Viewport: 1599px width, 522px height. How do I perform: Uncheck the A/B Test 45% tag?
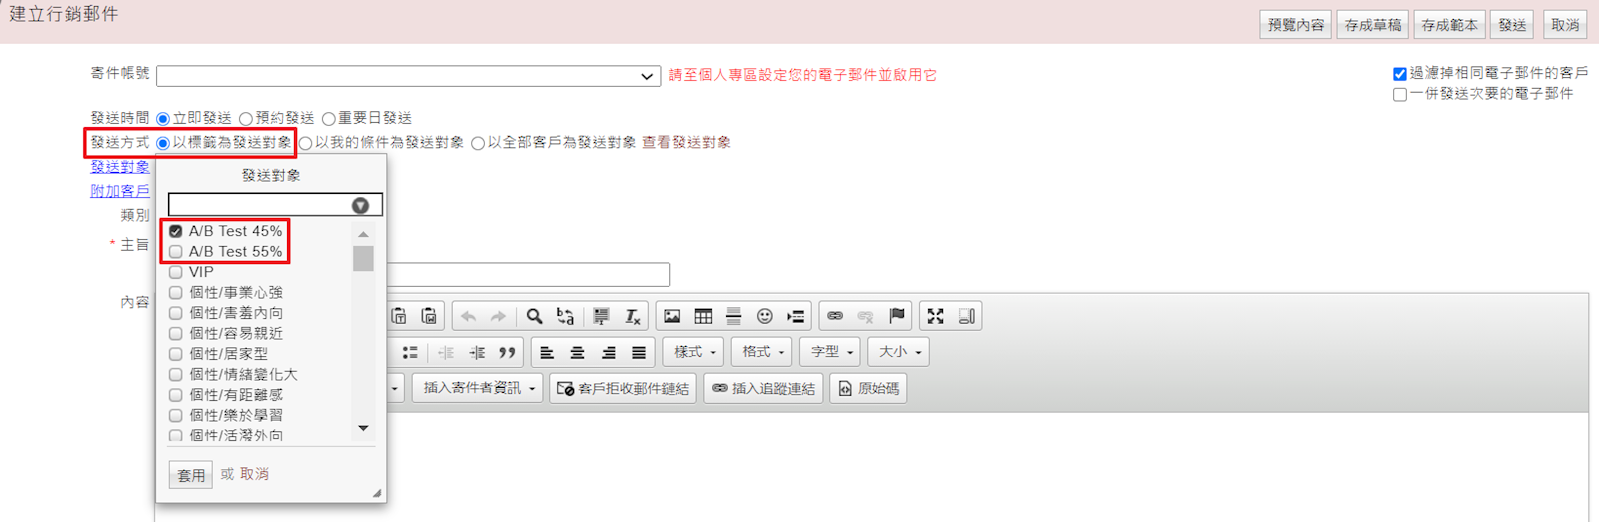pos(176,231)
